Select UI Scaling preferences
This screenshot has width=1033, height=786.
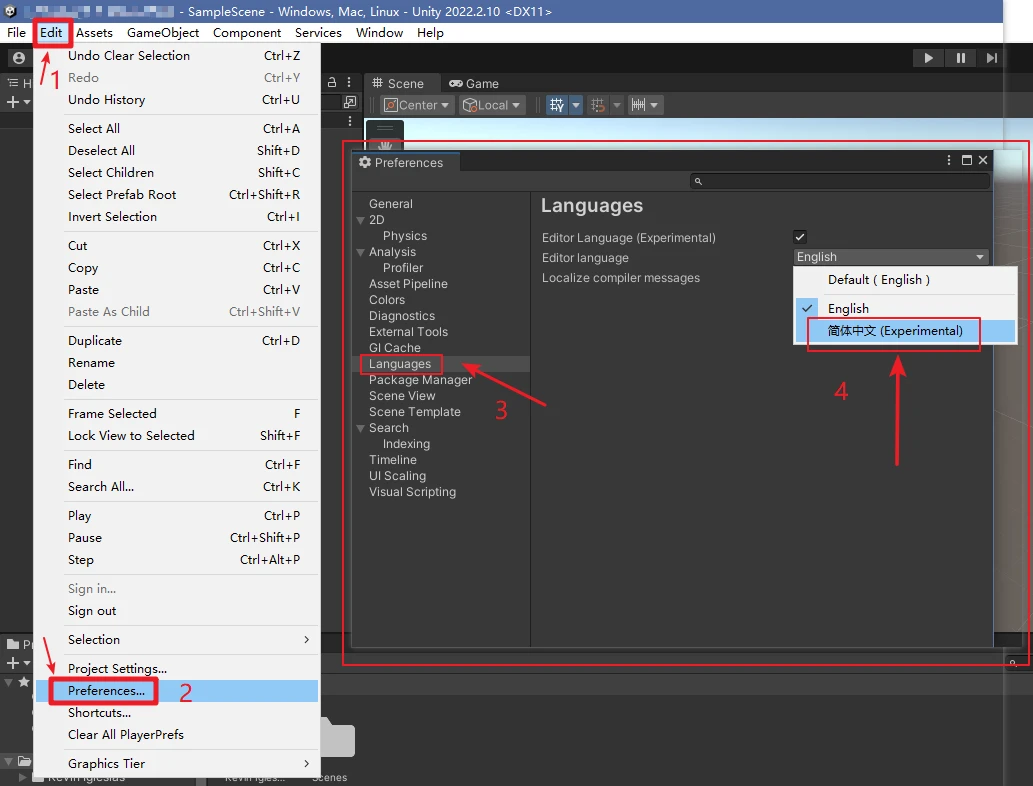click(397, 476)
